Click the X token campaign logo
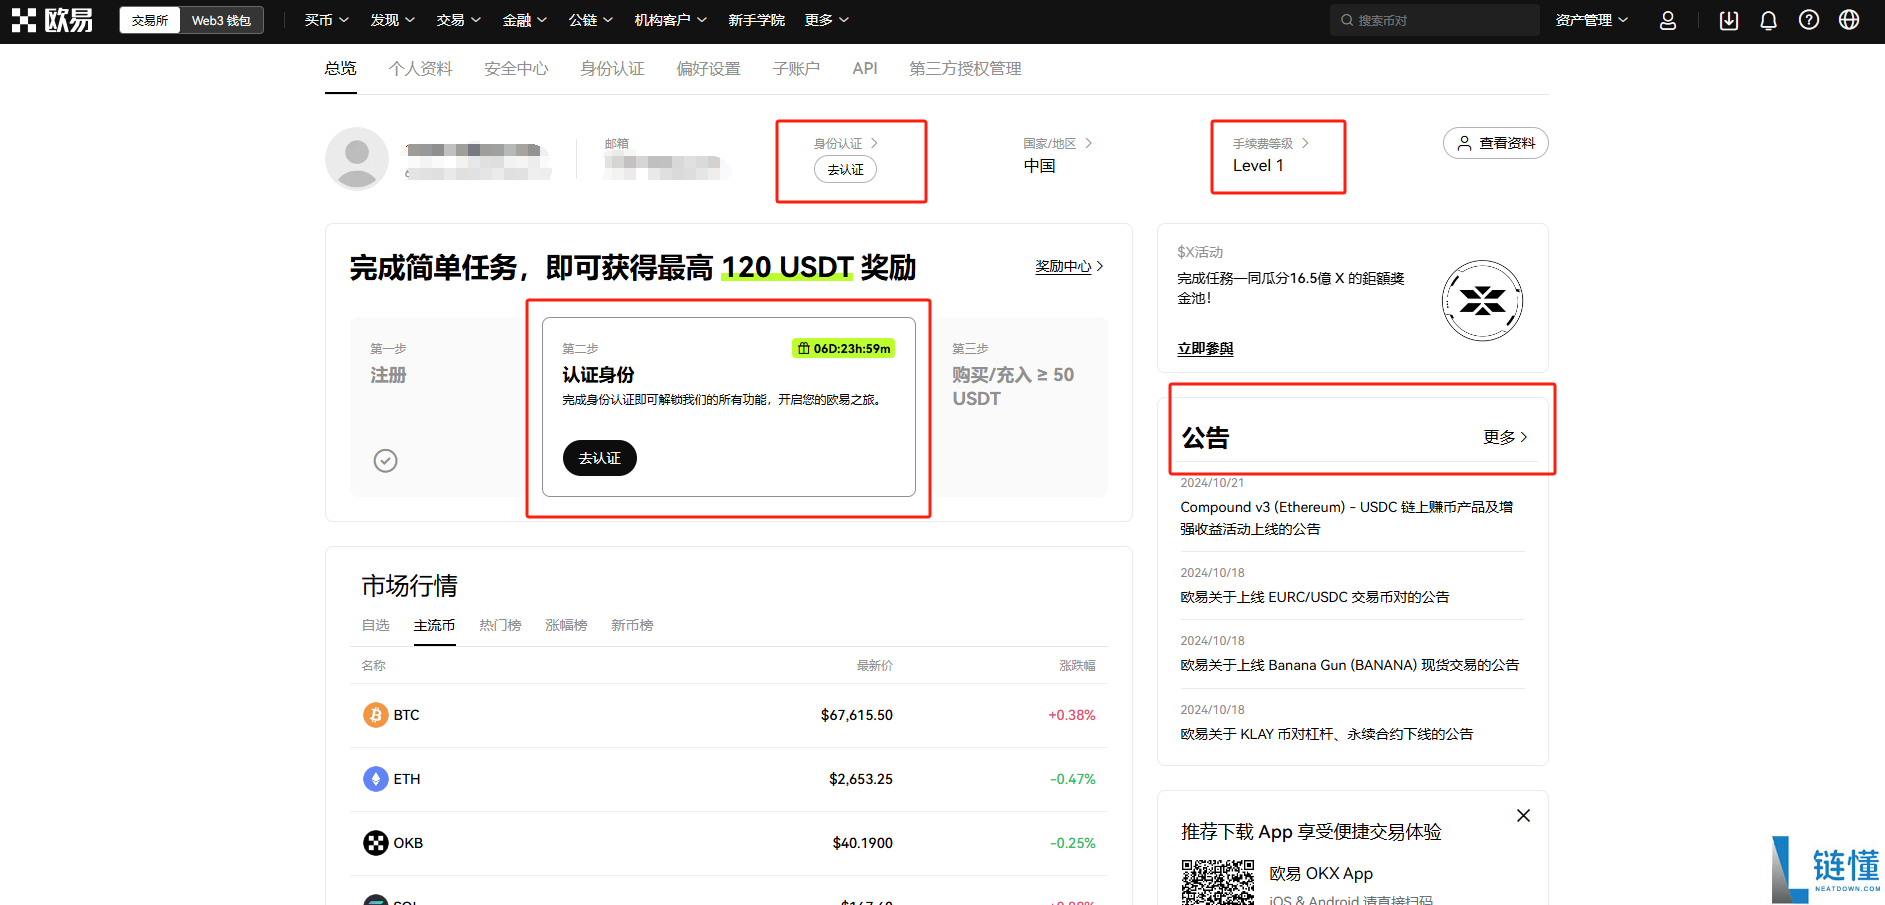1885x905 pixels. pyautogui.click(x=1482, y=300)
